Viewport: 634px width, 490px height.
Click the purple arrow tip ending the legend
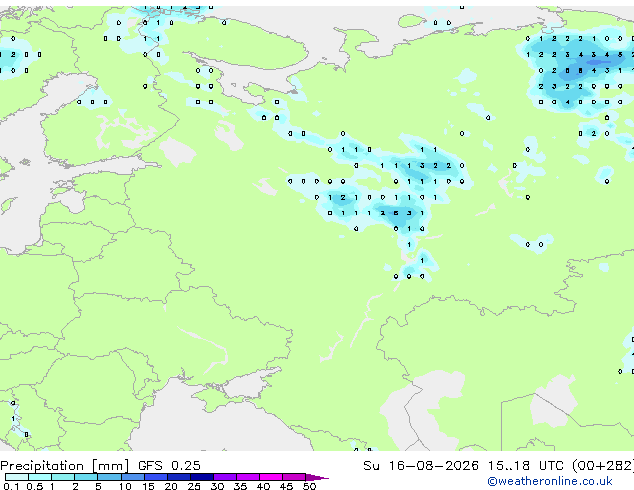coord(317,477)
